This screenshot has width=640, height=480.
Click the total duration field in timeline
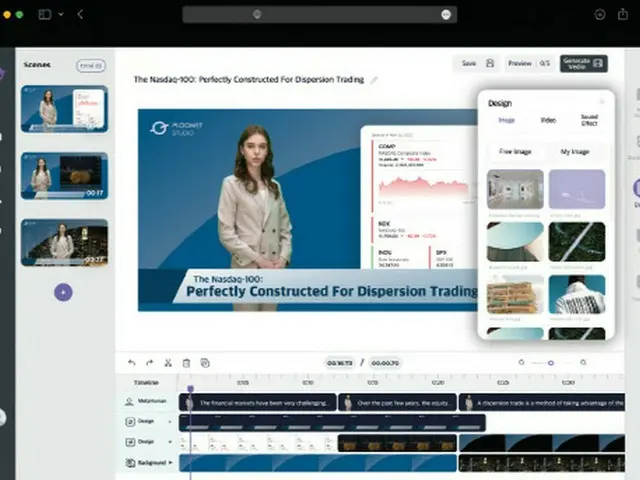click(x=385, y=363)
